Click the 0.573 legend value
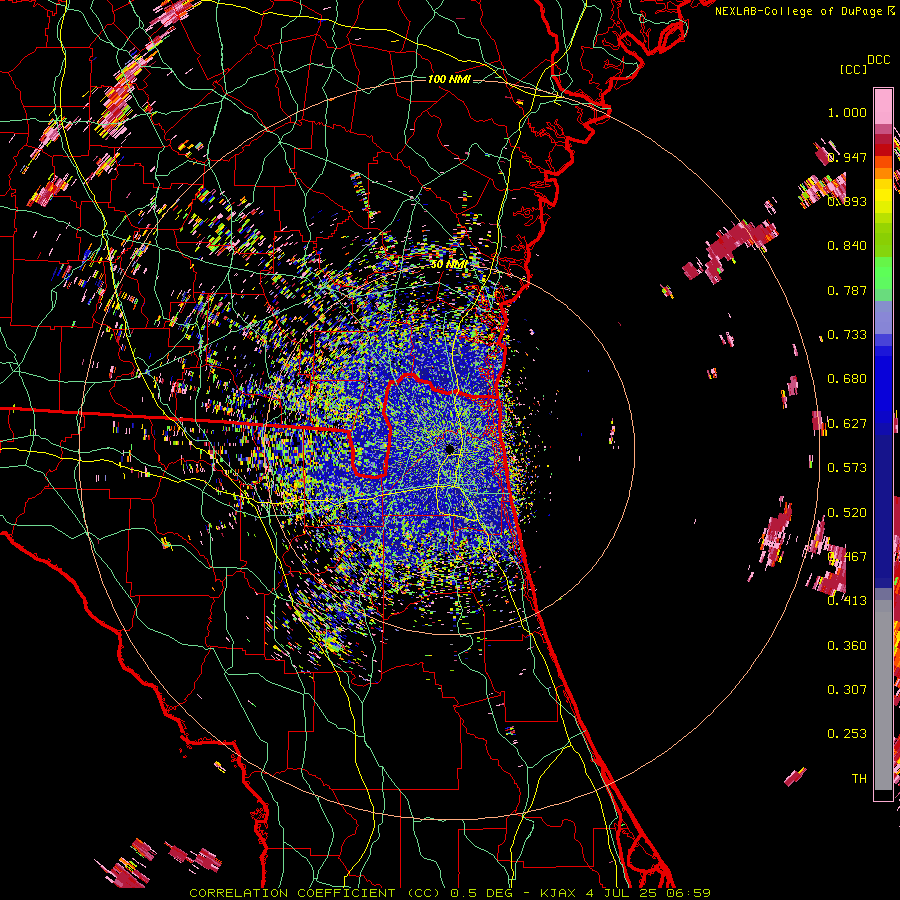Viewport: 900px width, 900px height. pyautogui.click(x=847, y=468)
